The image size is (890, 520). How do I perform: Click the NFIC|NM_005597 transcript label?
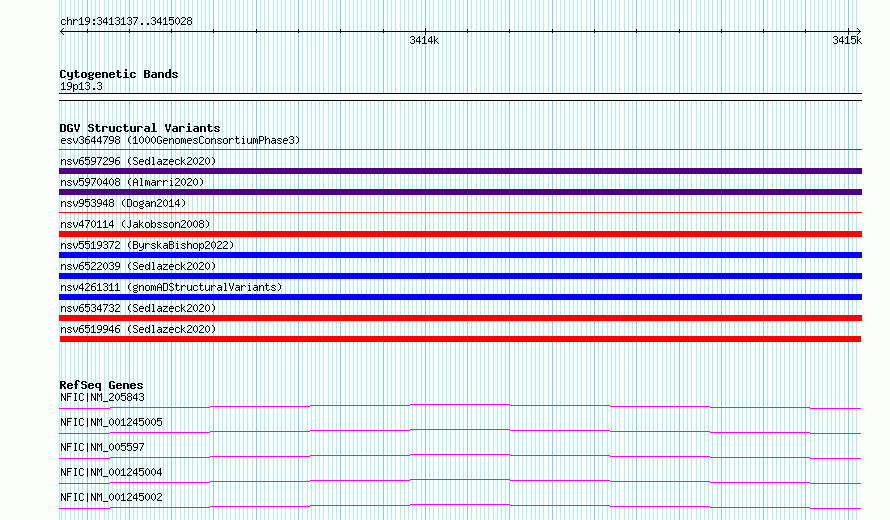(x=102, y=447)
